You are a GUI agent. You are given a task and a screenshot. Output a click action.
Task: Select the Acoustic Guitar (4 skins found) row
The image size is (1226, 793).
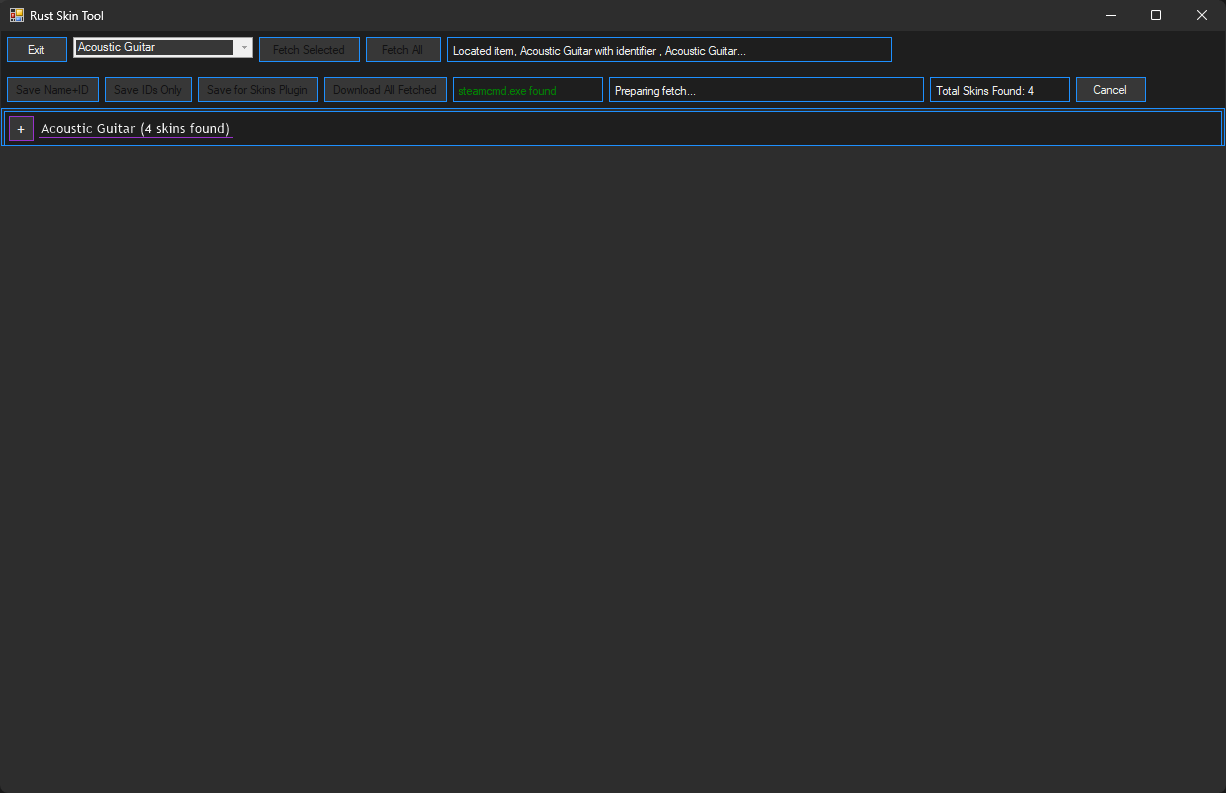135,129
